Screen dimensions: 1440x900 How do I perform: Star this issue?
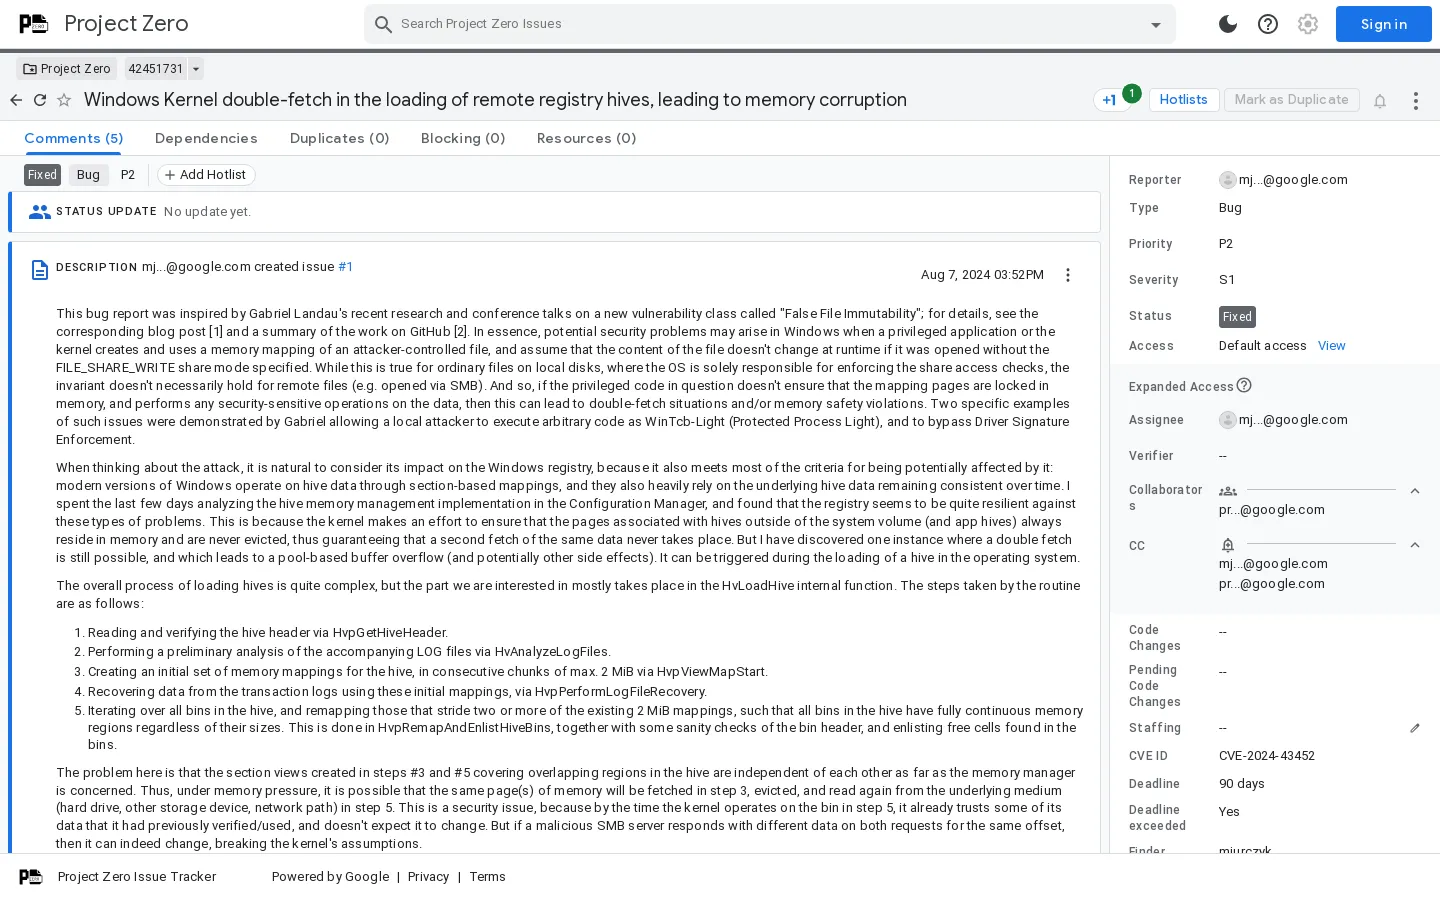coord(64,100)
